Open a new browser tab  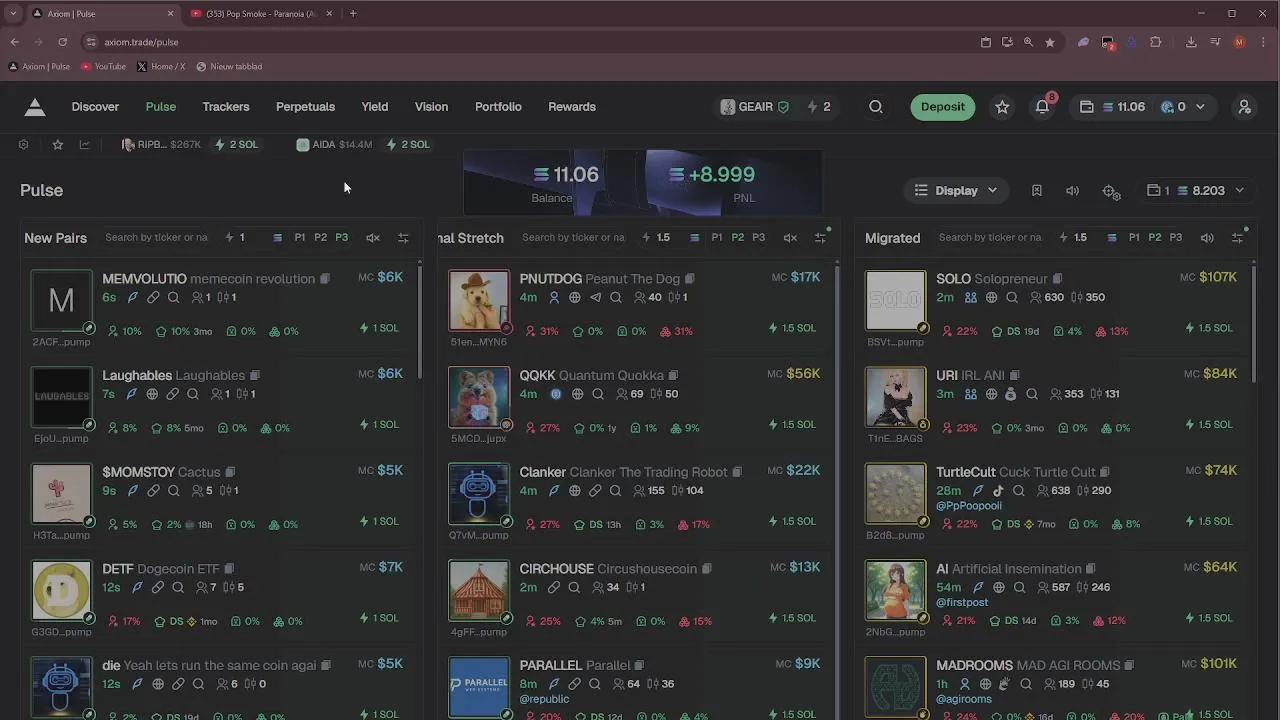point(353,14)
